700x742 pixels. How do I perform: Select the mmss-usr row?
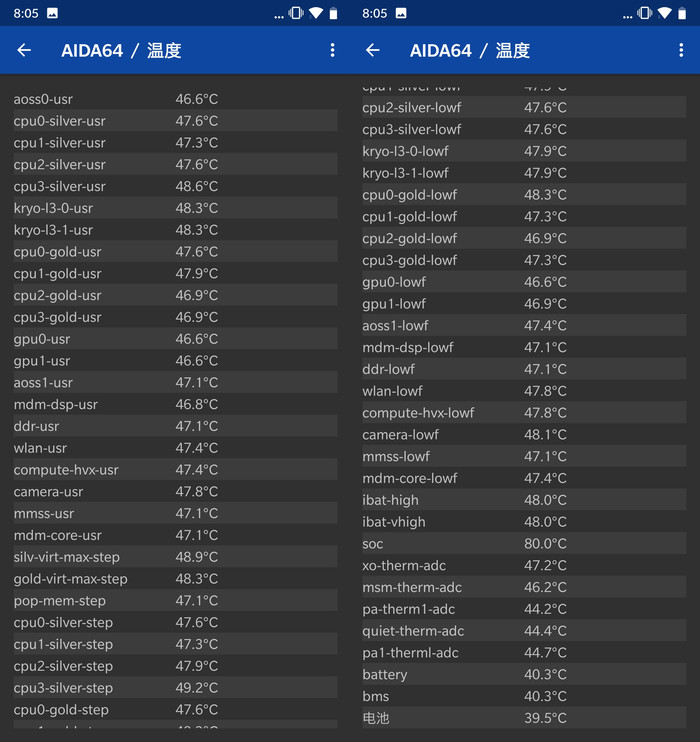[x=175, y=513]
